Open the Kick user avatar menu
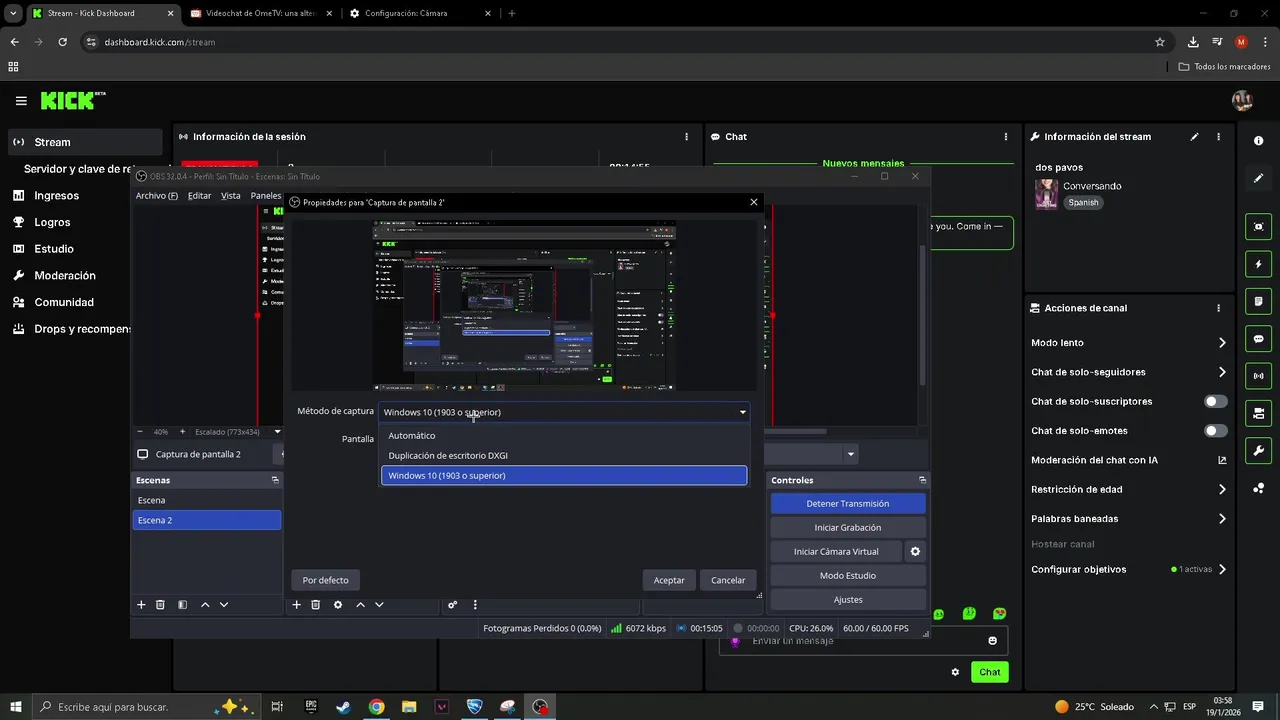1280x720 pixels. pos(1242,101)
